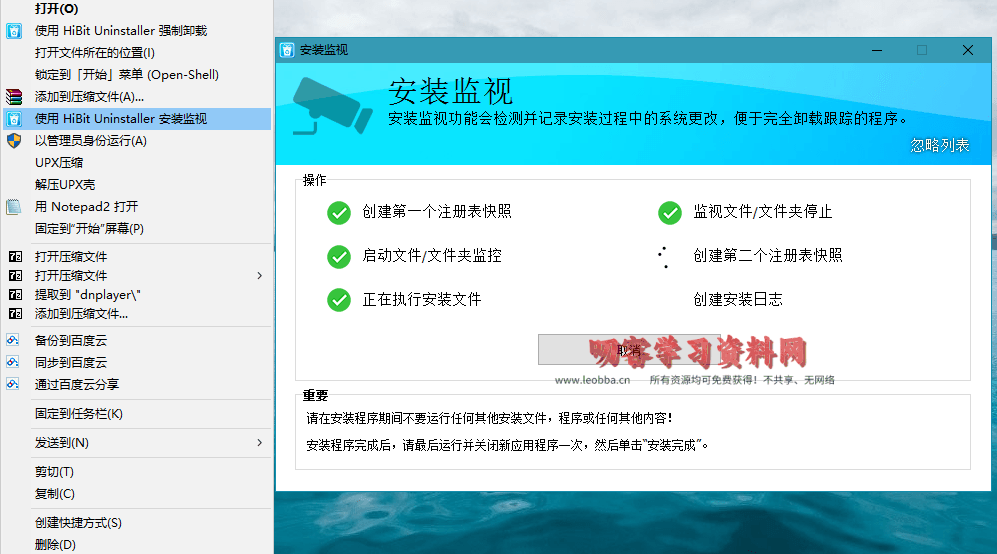The height and width of the screenshot is (554, 997).
Task: Click the security camera icon in header
Action: tap(326, 103)
